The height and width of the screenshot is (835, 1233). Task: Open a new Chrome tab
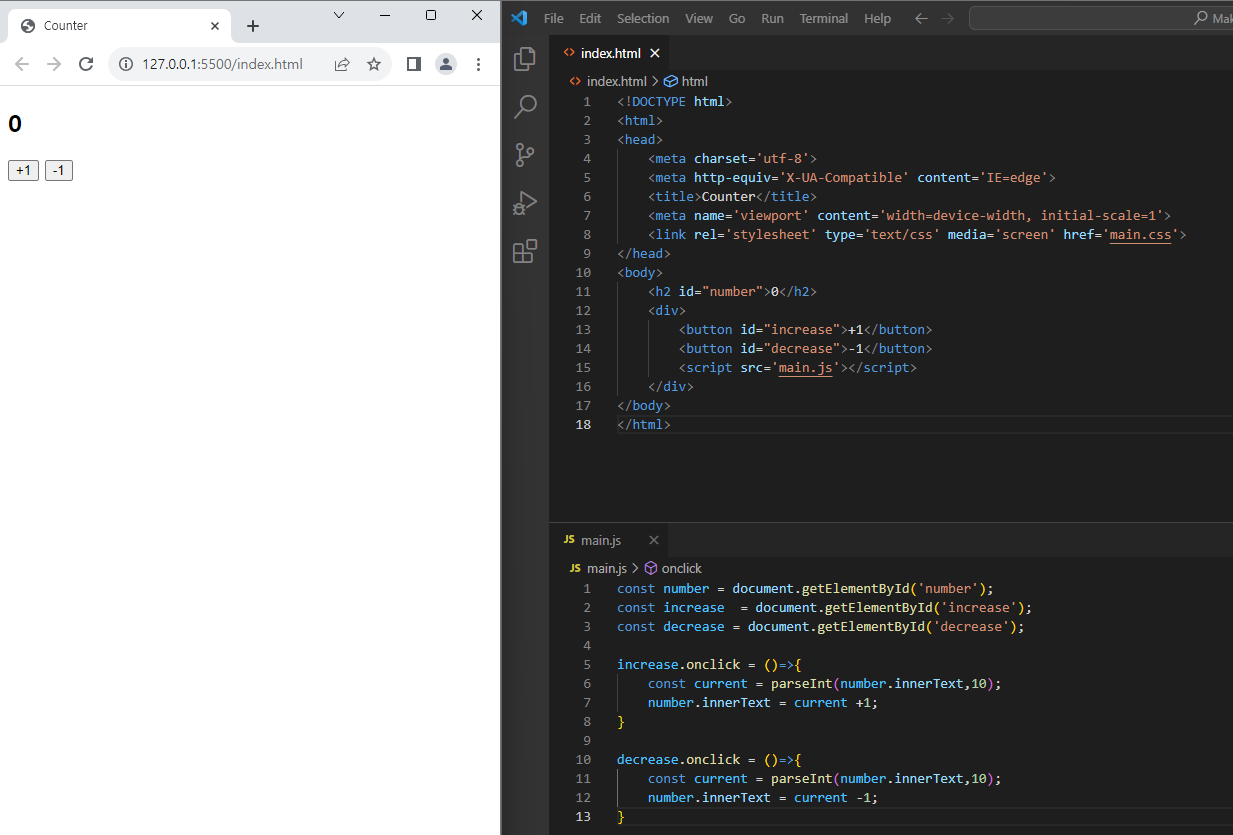(x=253, y=26)
